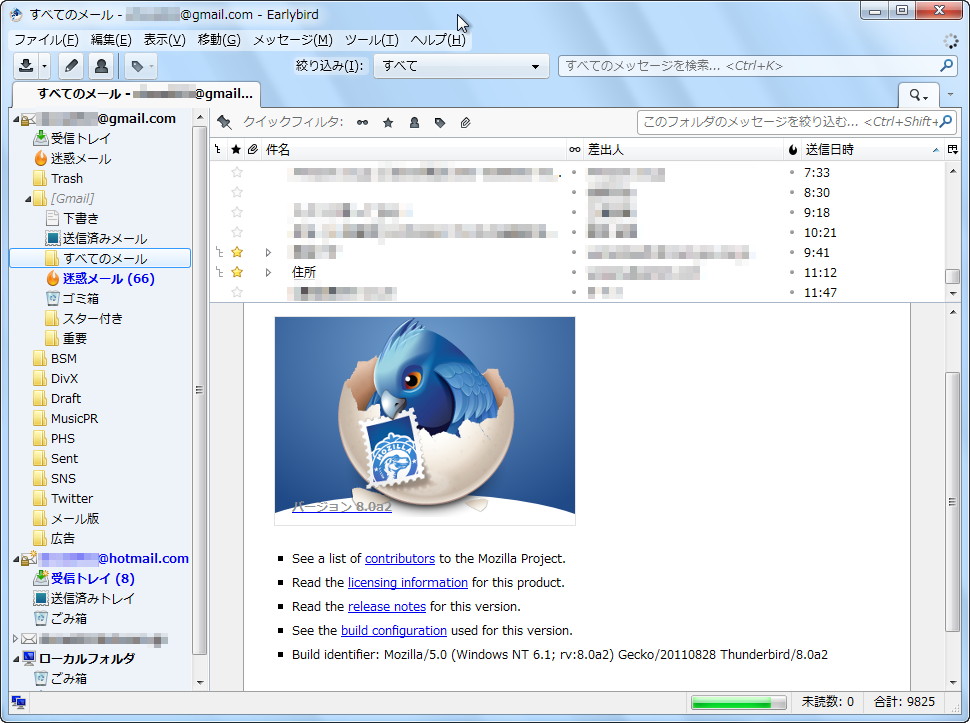Click global search magnifier icon

coord(946,66)
